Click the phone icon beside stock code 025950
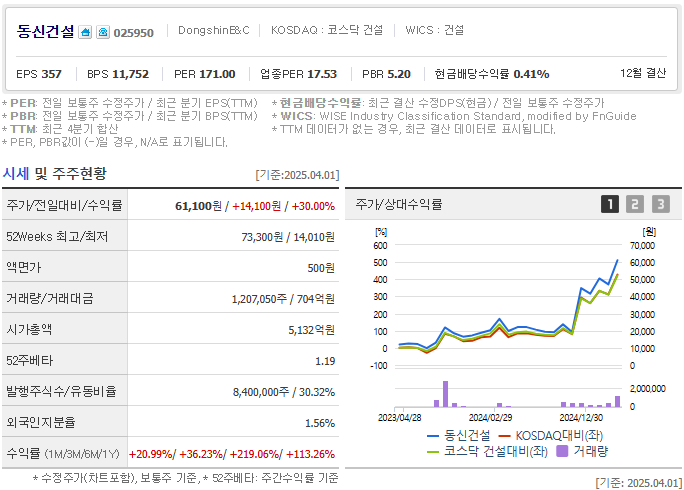 coord(103,32)
